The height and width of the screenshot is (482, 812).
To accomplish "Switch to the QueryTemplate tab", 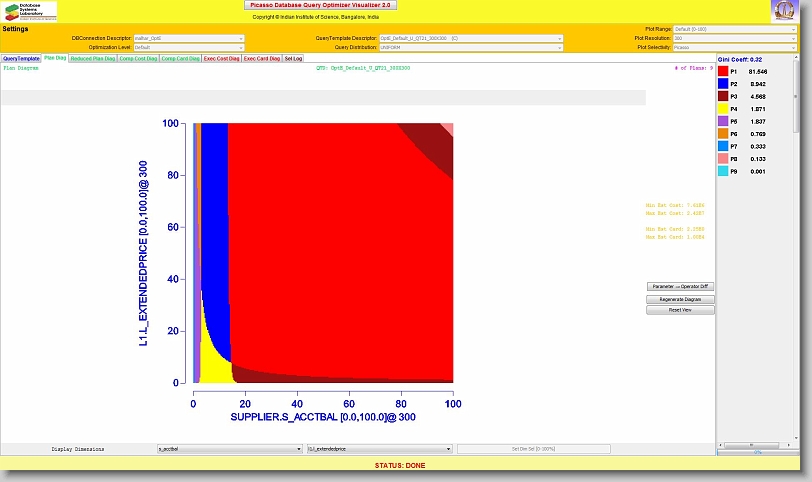I will click(x=21, y=59).
